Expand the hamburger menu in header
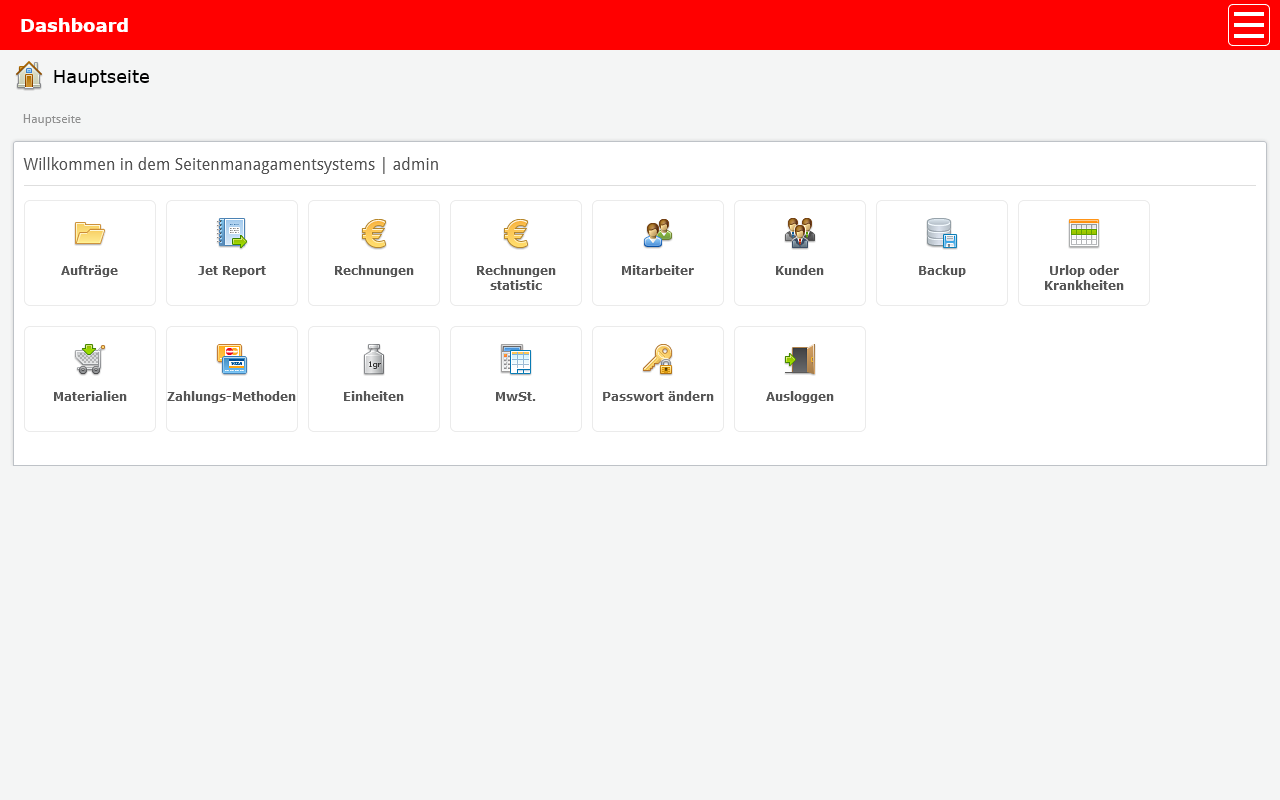Screen dimensions: 1280x800 1248,25
